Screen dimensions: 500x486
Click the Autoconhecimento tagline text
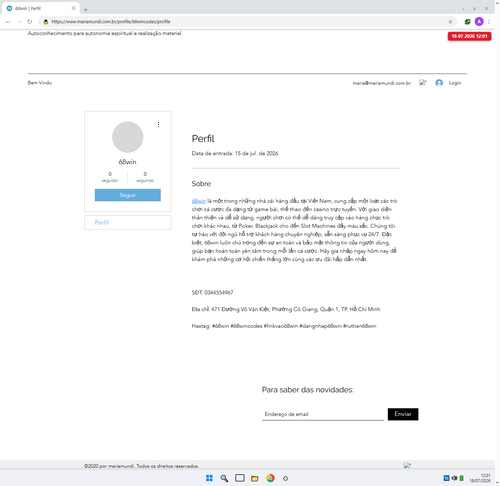click(x=105, y=33)
